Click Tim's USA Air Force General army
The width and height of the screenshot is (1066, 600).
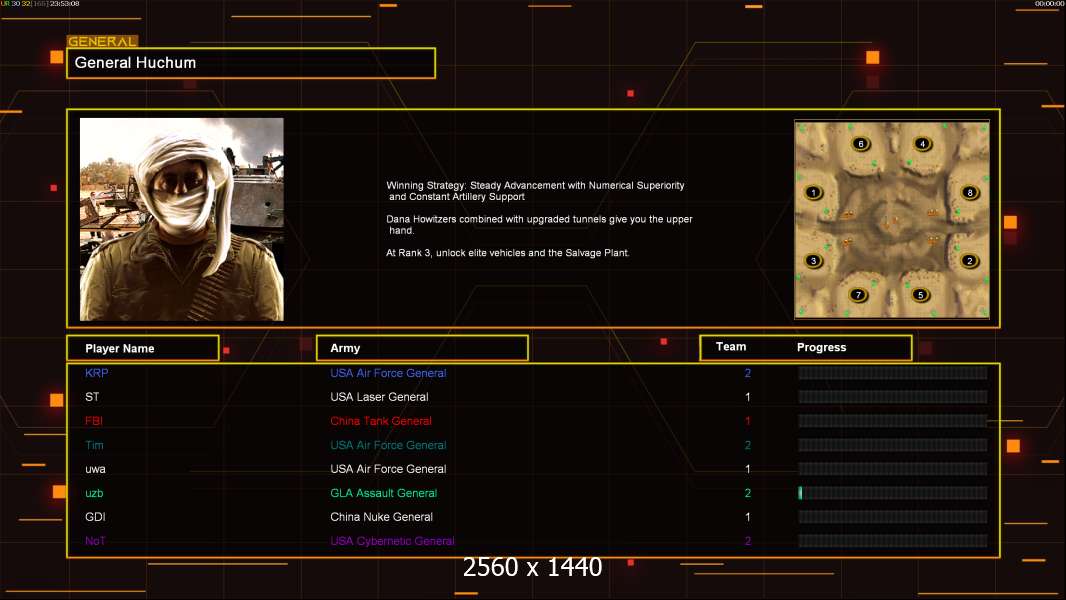(x=388, y=445)
